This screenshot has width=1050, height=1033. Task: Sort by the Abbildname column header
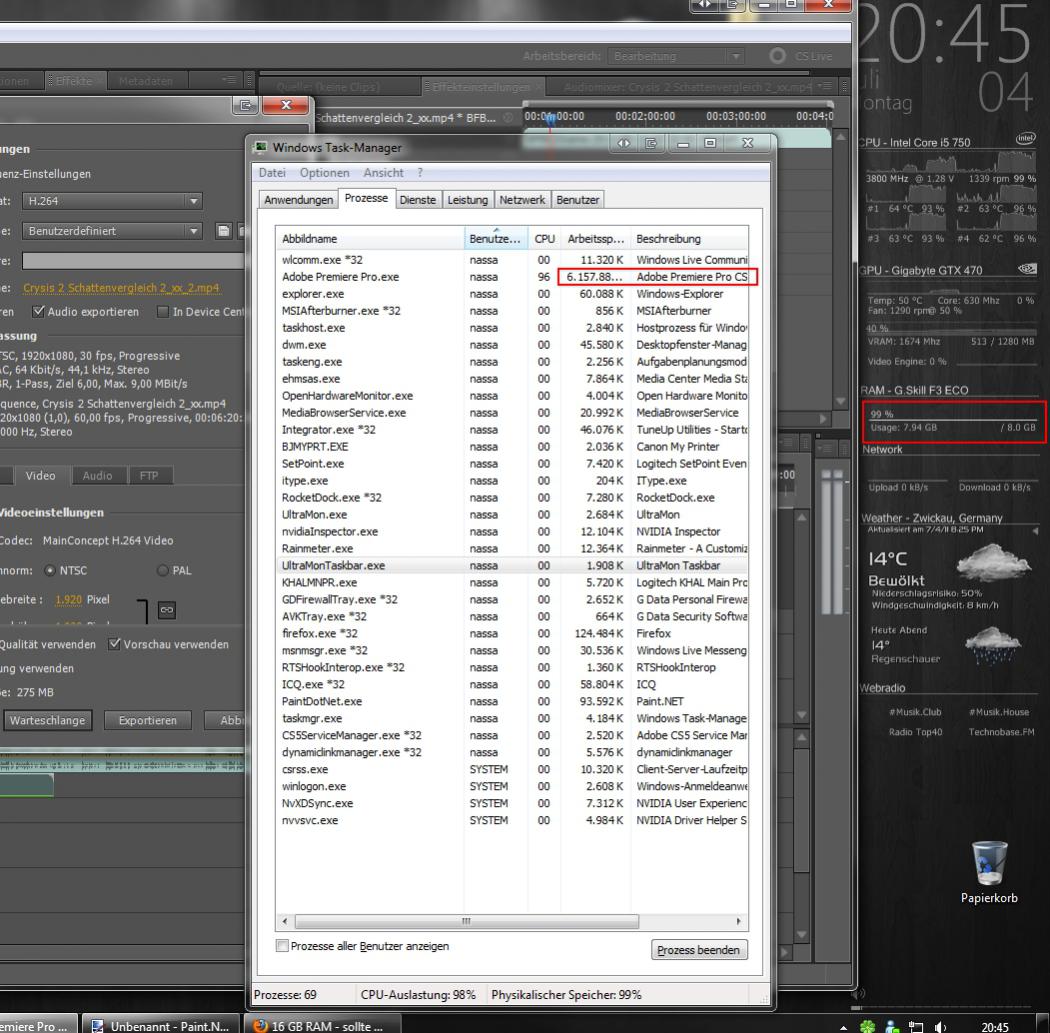(x=370, y=239)
